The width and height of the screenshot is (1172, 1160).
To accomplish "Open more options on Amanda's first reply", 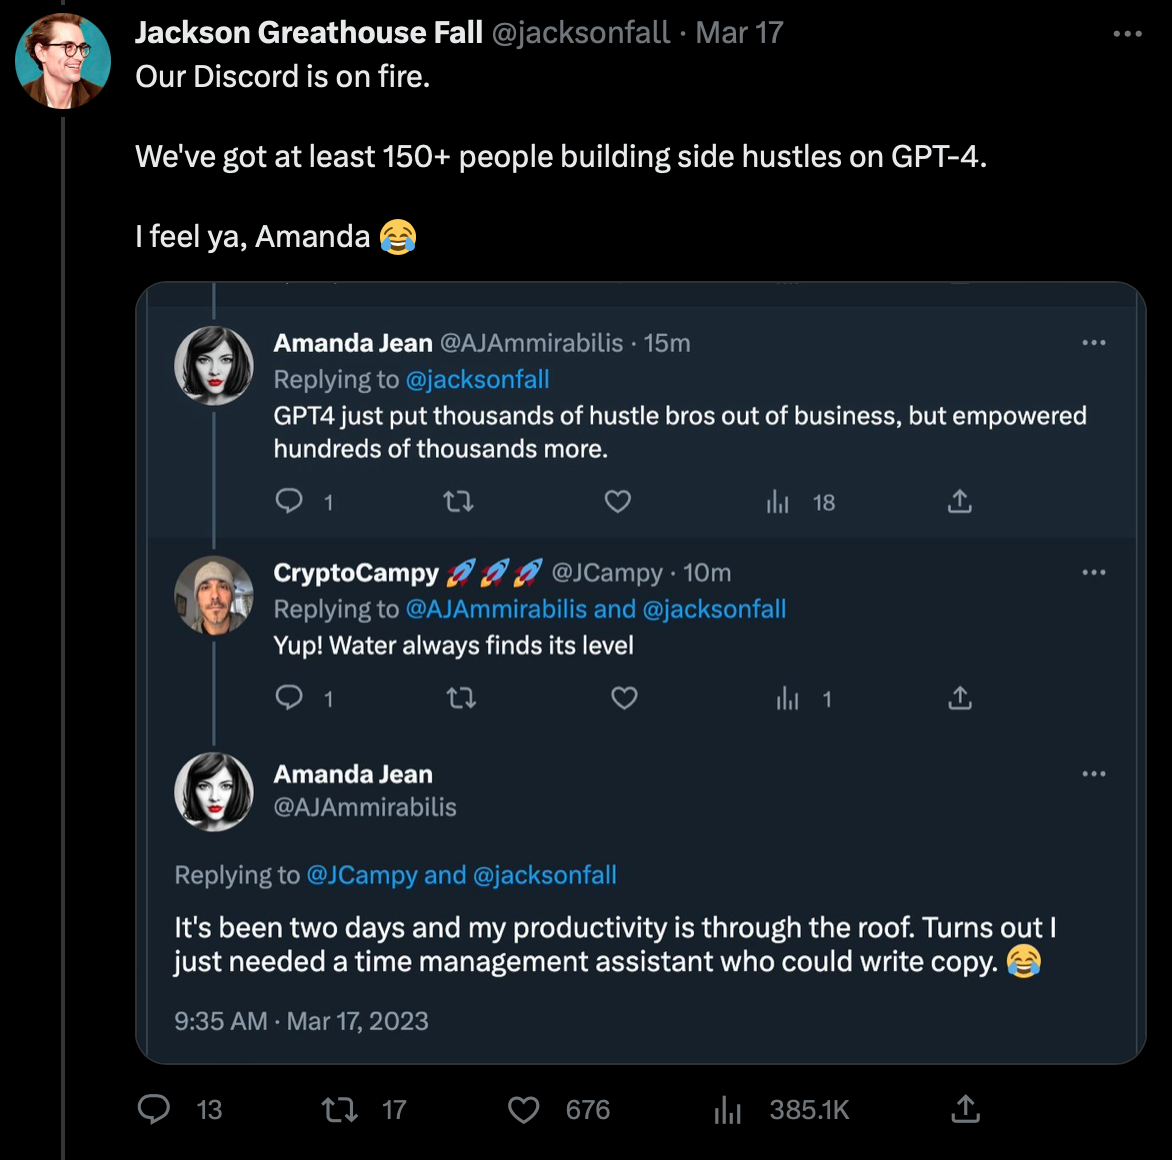I will click(x=1094, y=343).
